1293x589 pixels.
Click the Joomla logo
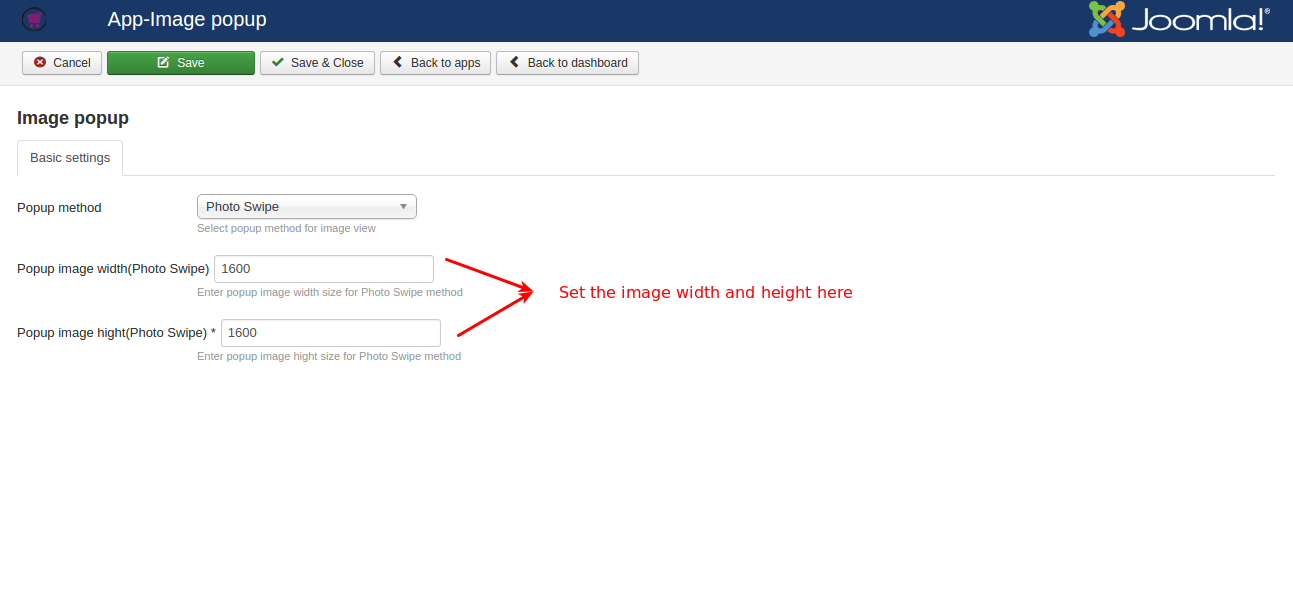coord(1179,20)
